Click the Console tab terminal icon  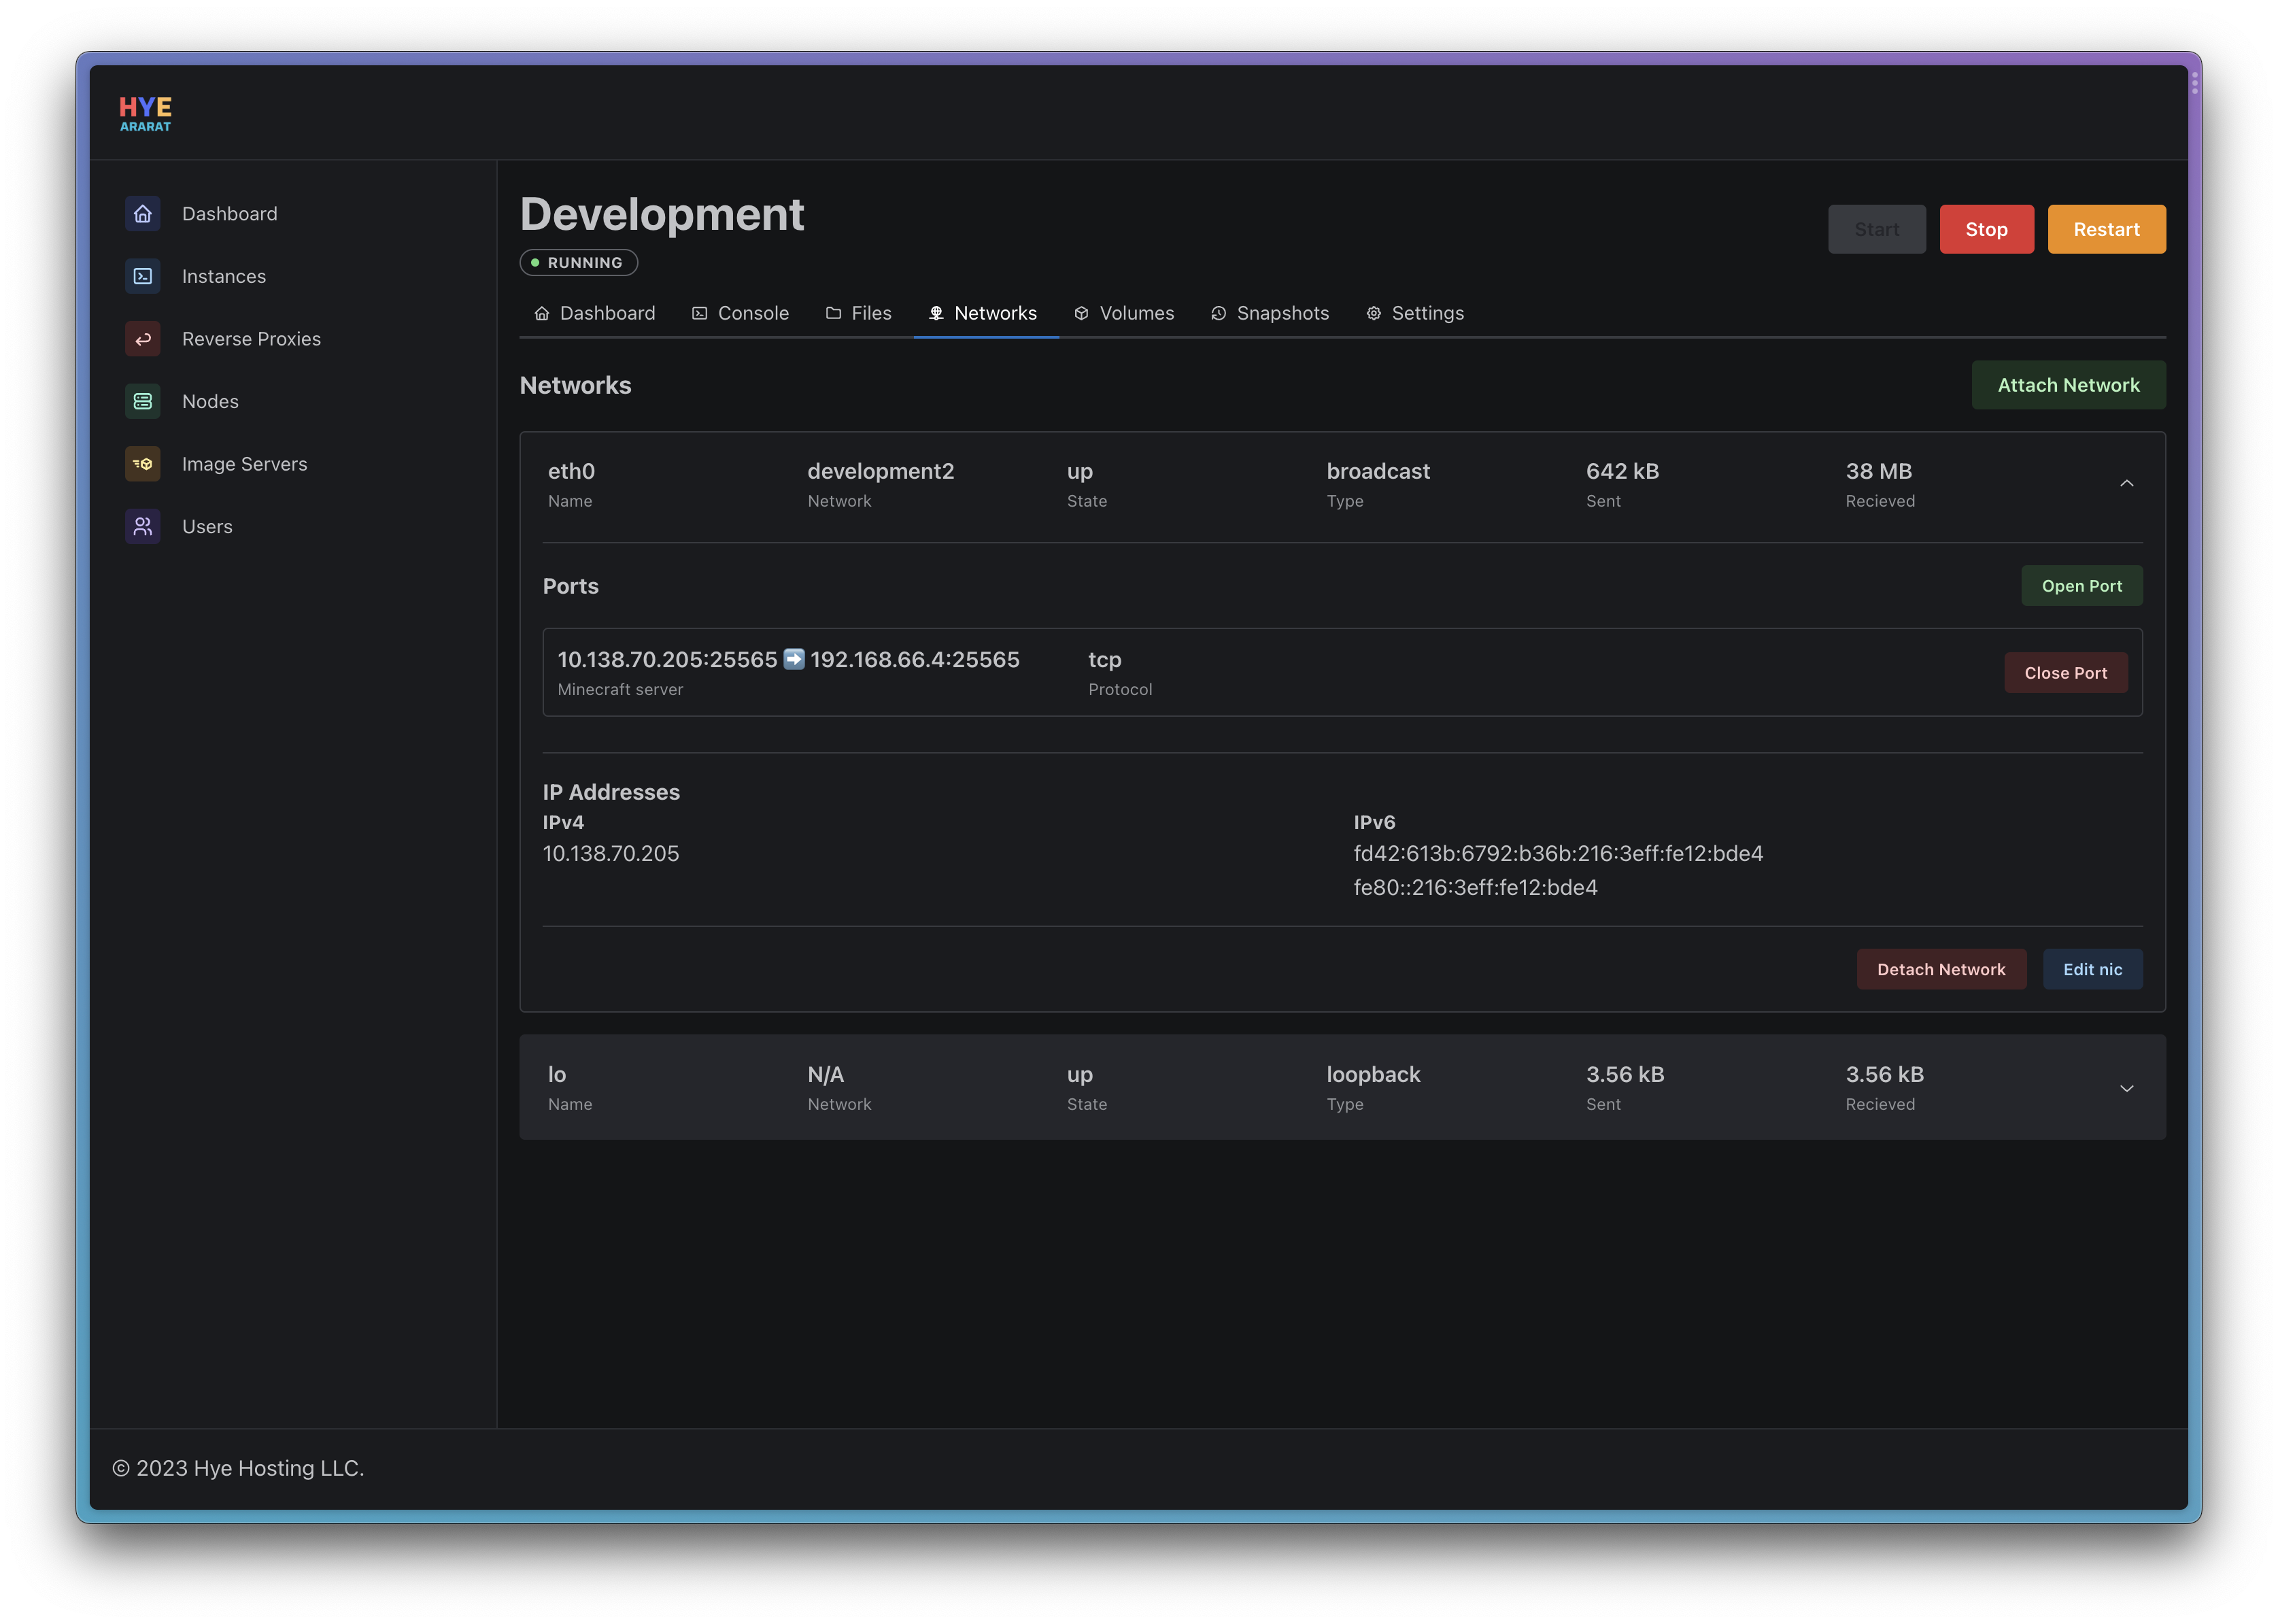(x=700, y=313)
